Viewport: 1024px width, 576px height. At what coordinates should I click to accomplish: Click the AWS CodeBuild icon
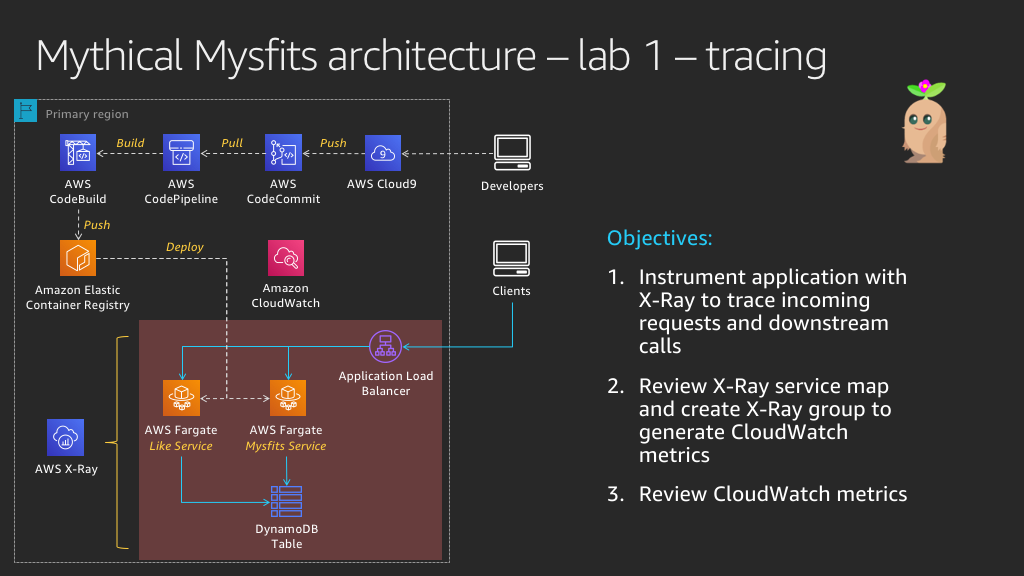tap(78, 153)
